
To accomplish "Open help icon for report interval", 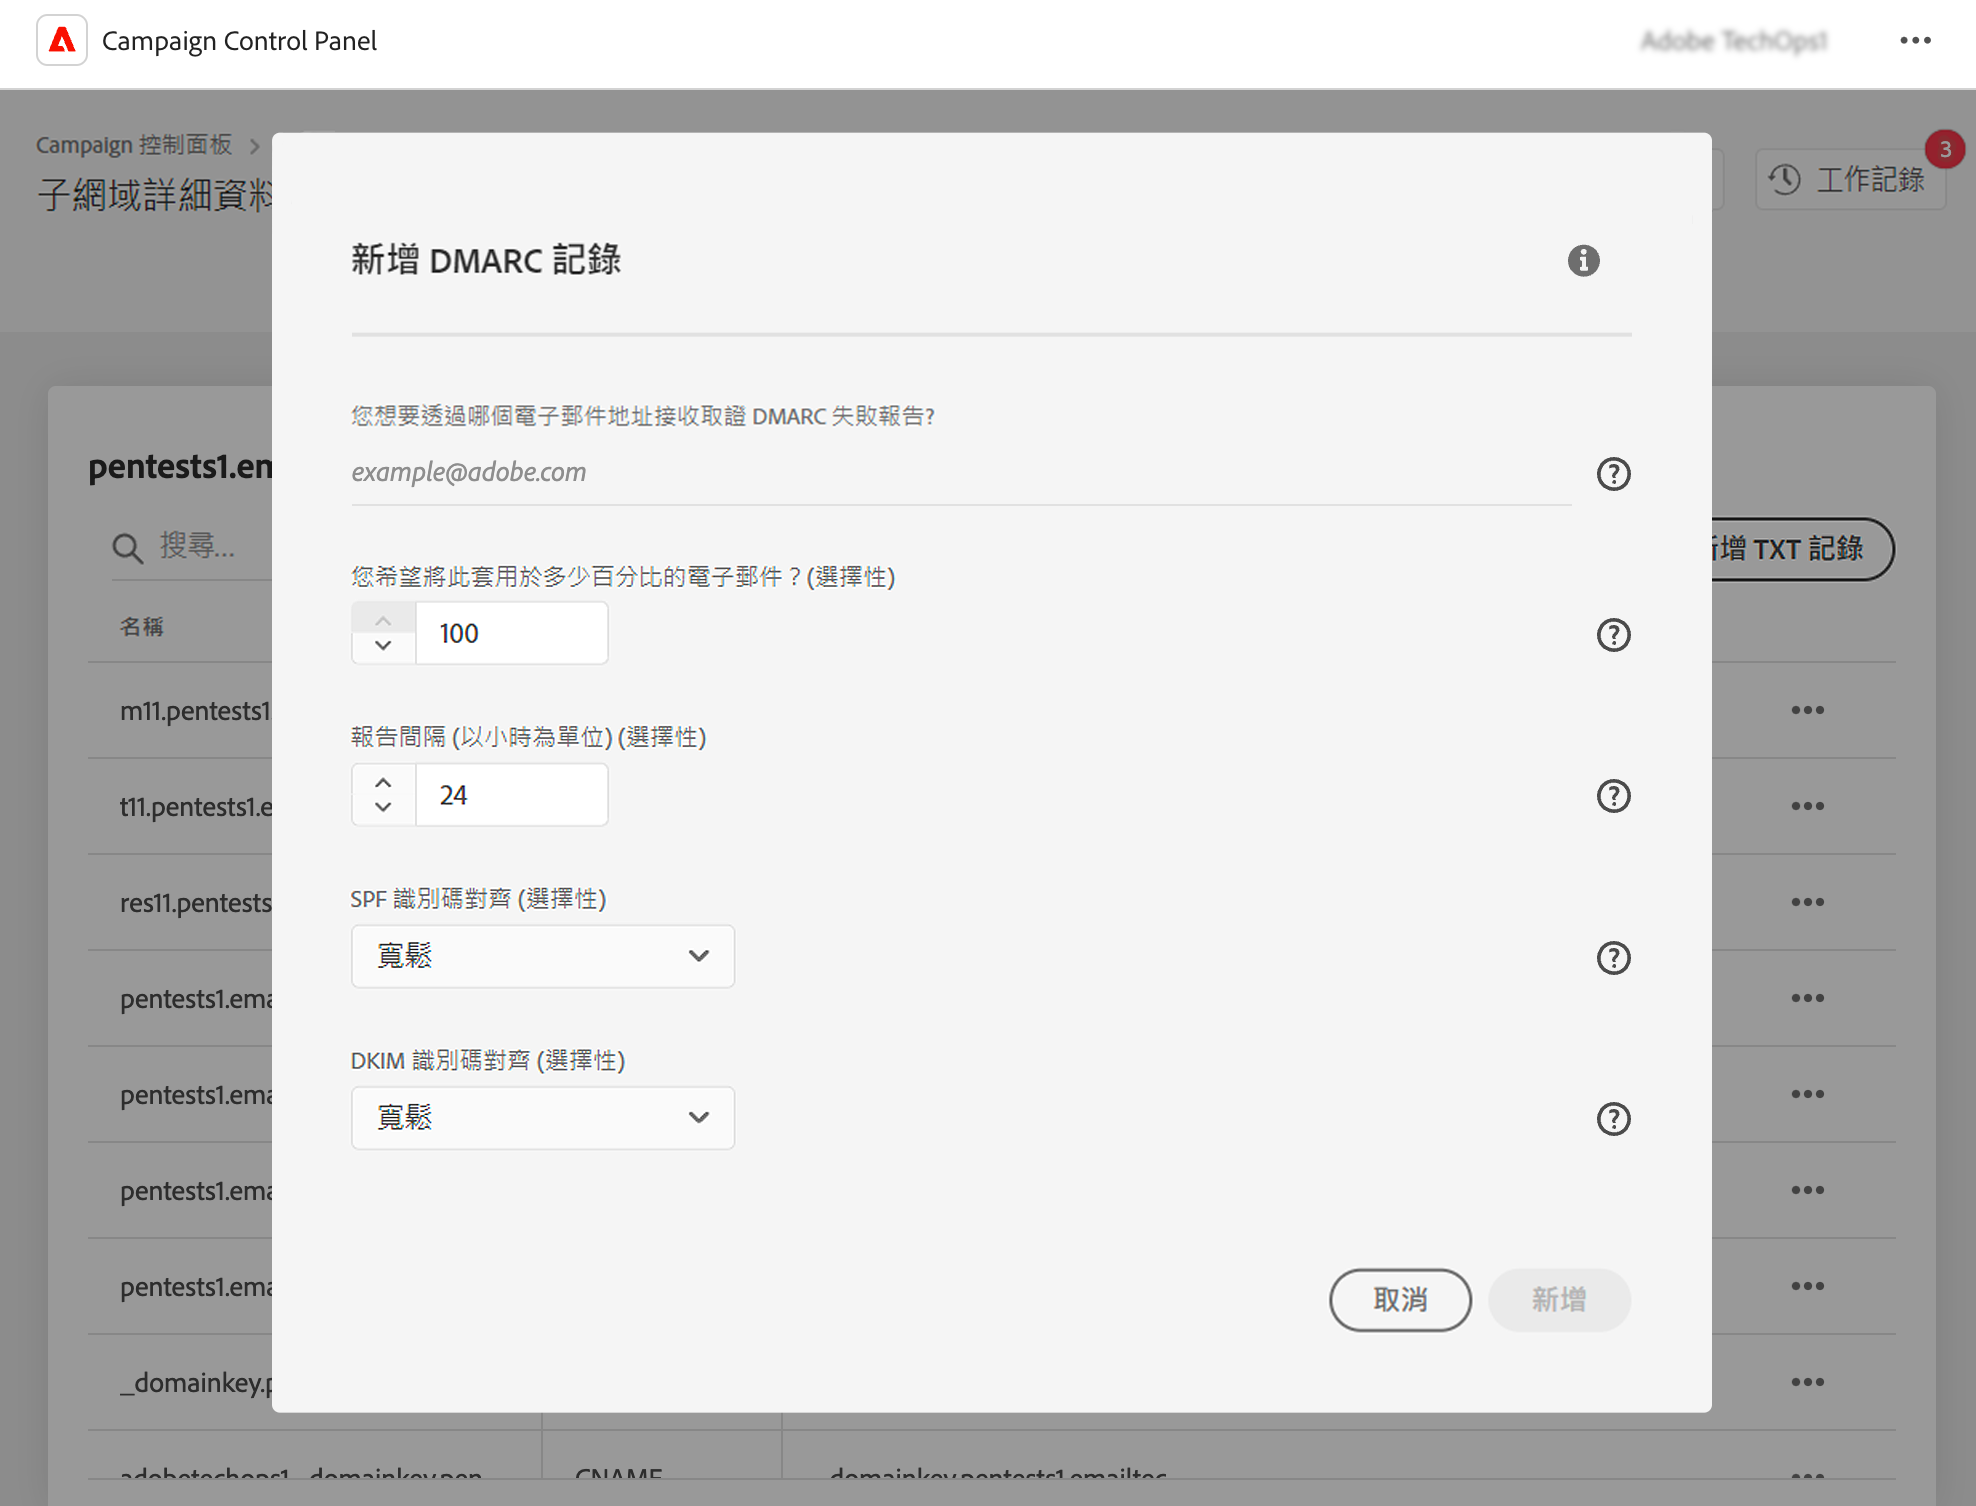I will 1613,796.
